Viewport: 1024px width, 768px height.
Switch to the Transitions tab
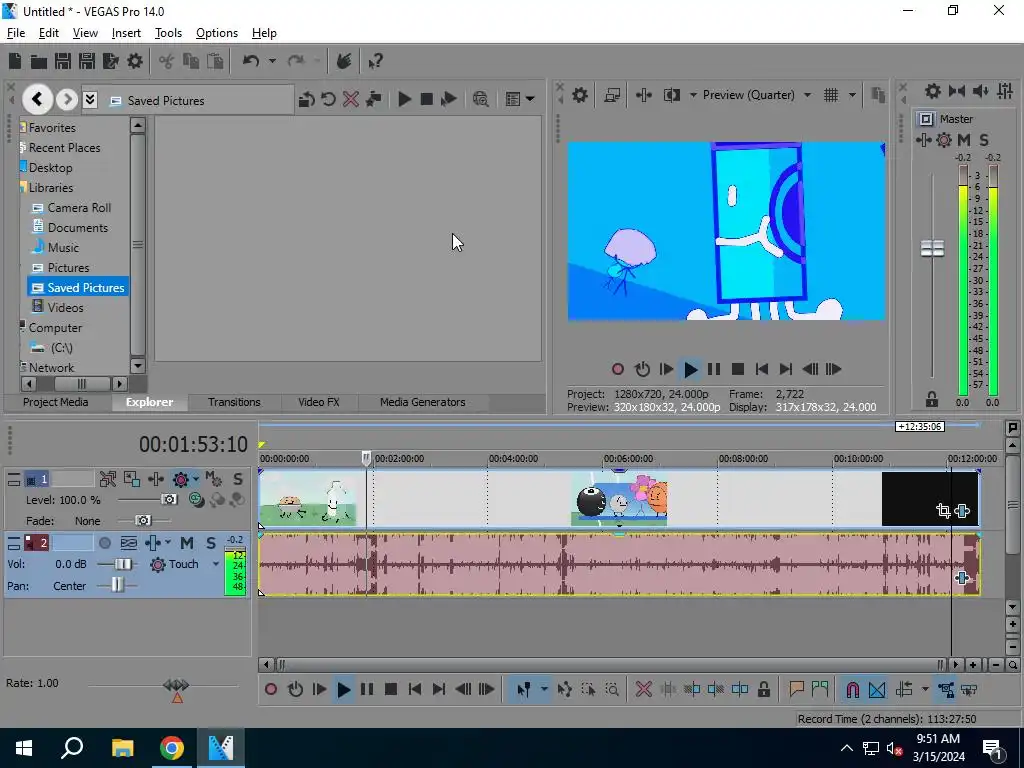234,402
